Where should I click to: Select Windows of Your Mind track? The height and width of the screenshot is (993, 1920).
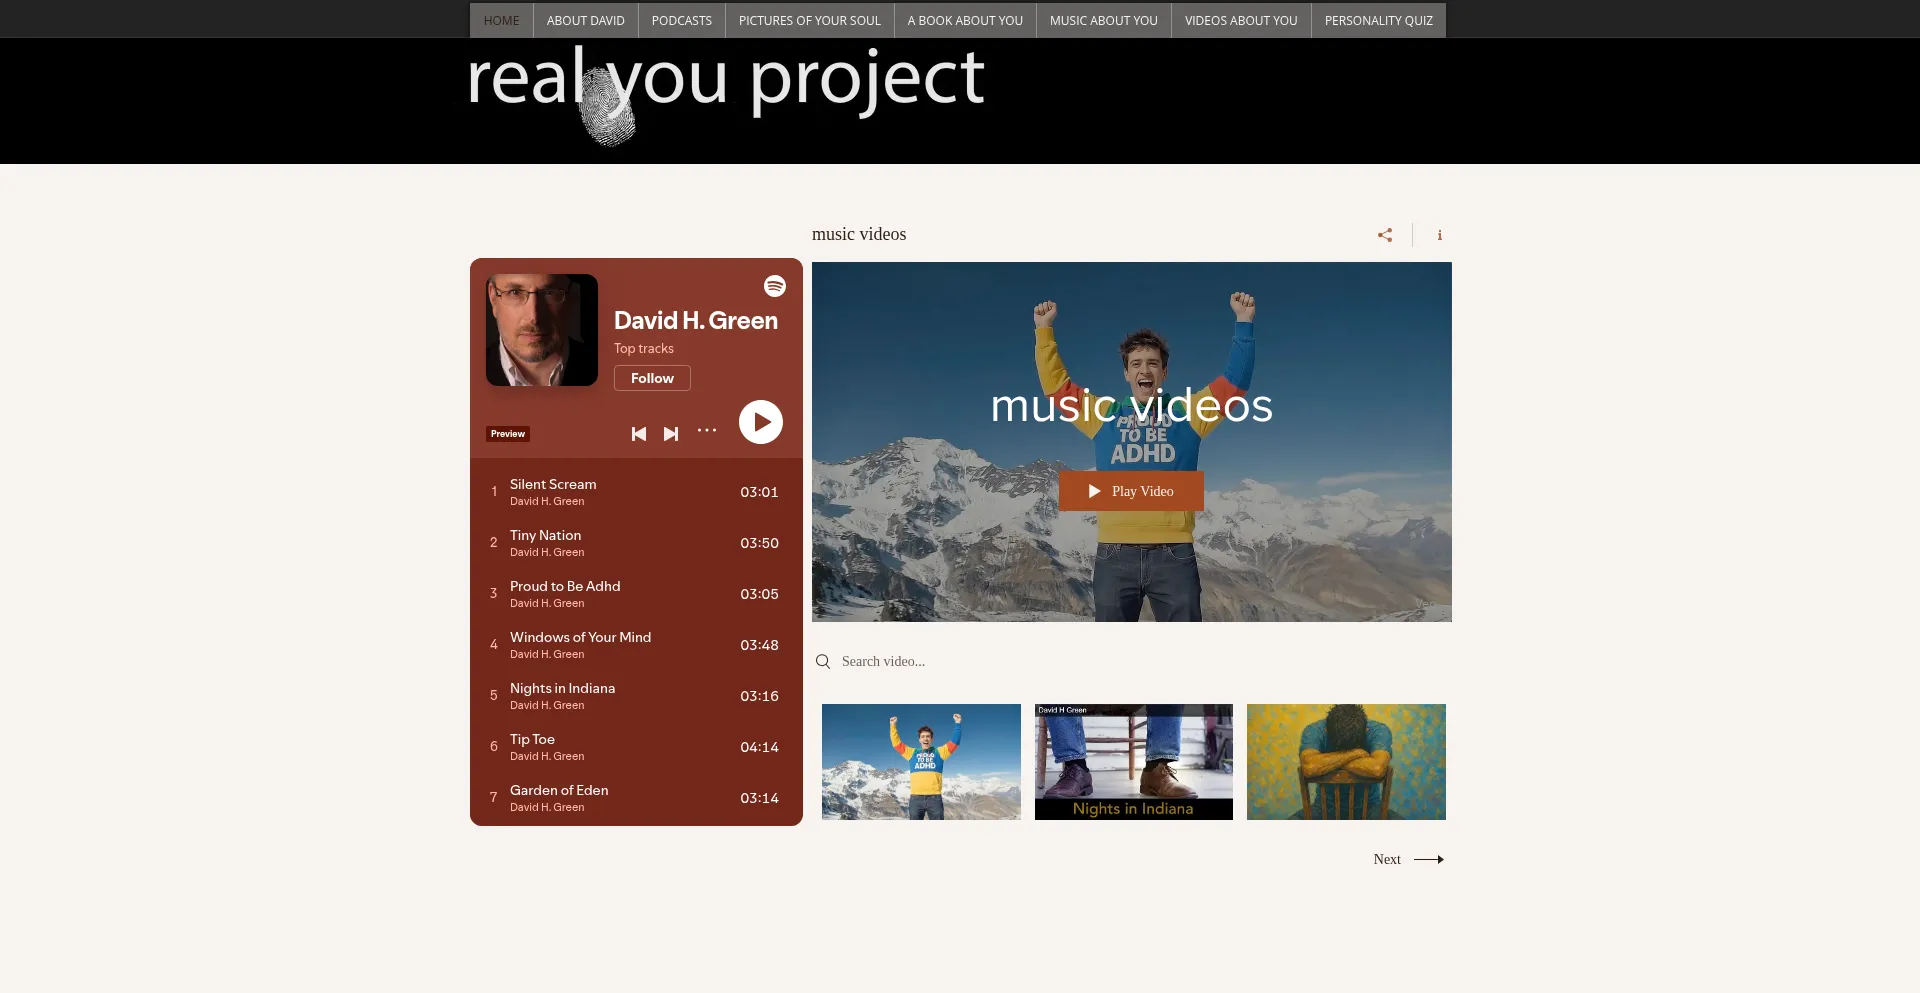[x=580, y=638]
